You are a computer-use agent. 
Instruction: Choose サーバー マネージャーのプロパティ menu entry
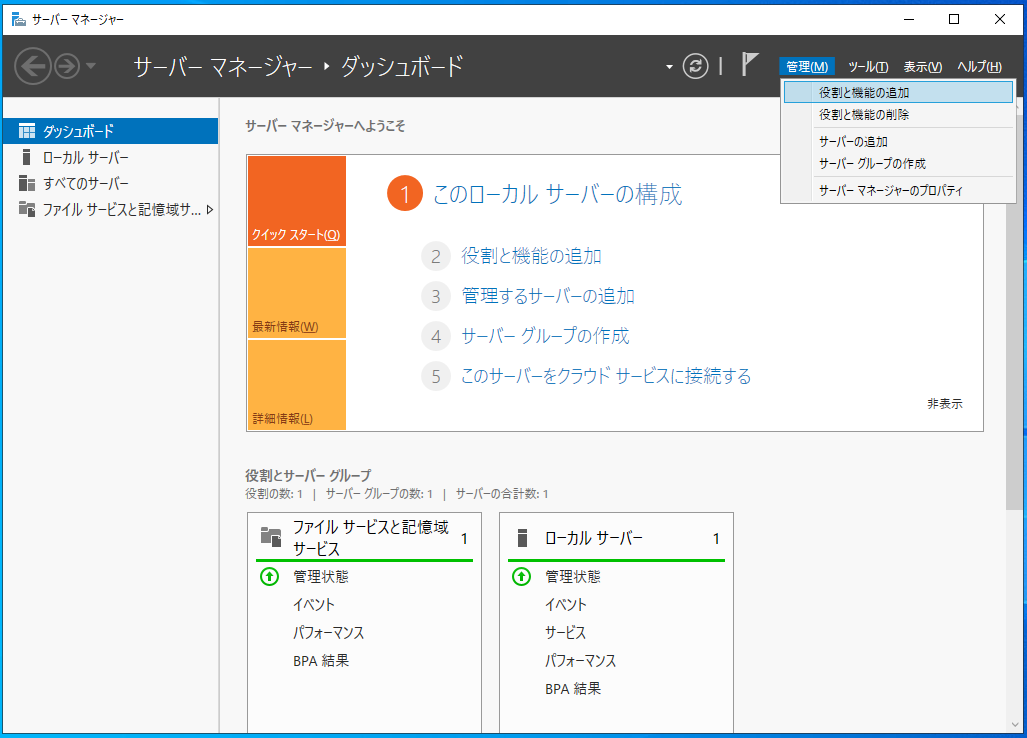coord(898,191)
